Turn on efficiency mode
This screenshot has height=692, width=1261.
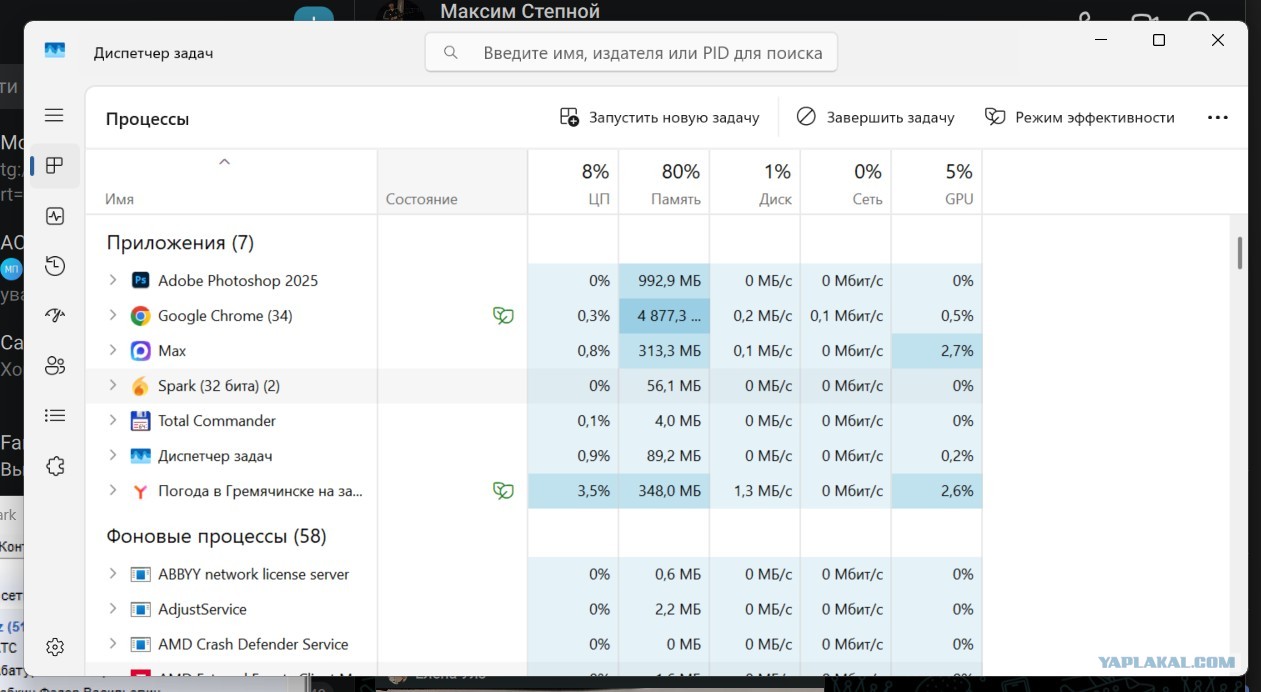pyautogui.click(x=1079, y=117)
